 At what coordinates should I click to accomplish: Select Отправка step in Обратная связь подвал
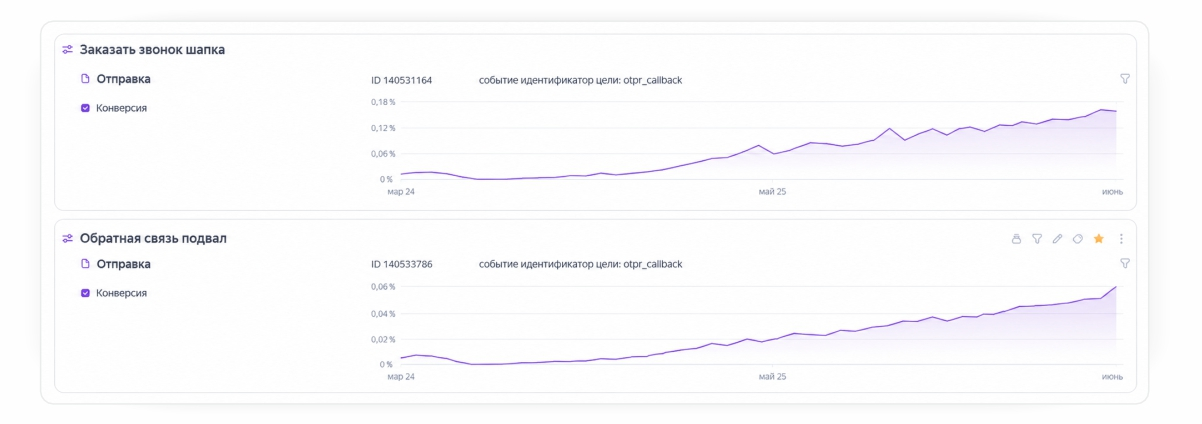pos(123,264)
